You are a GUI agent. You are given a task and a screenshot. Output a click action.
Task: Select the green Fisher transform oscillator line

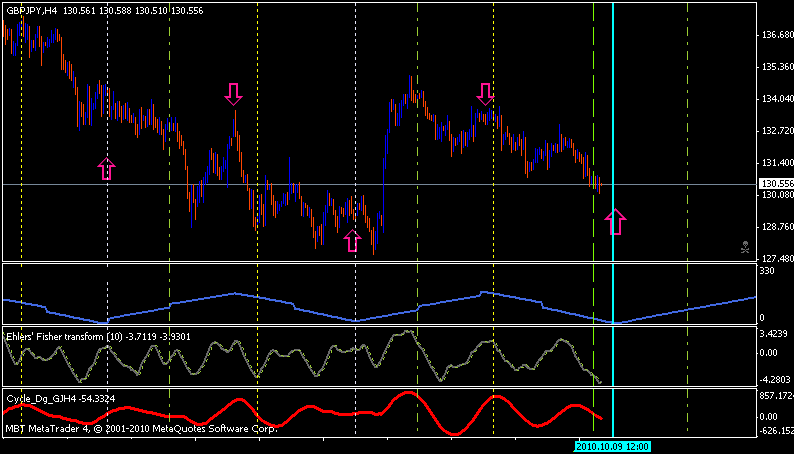click(x=220, y=351)
